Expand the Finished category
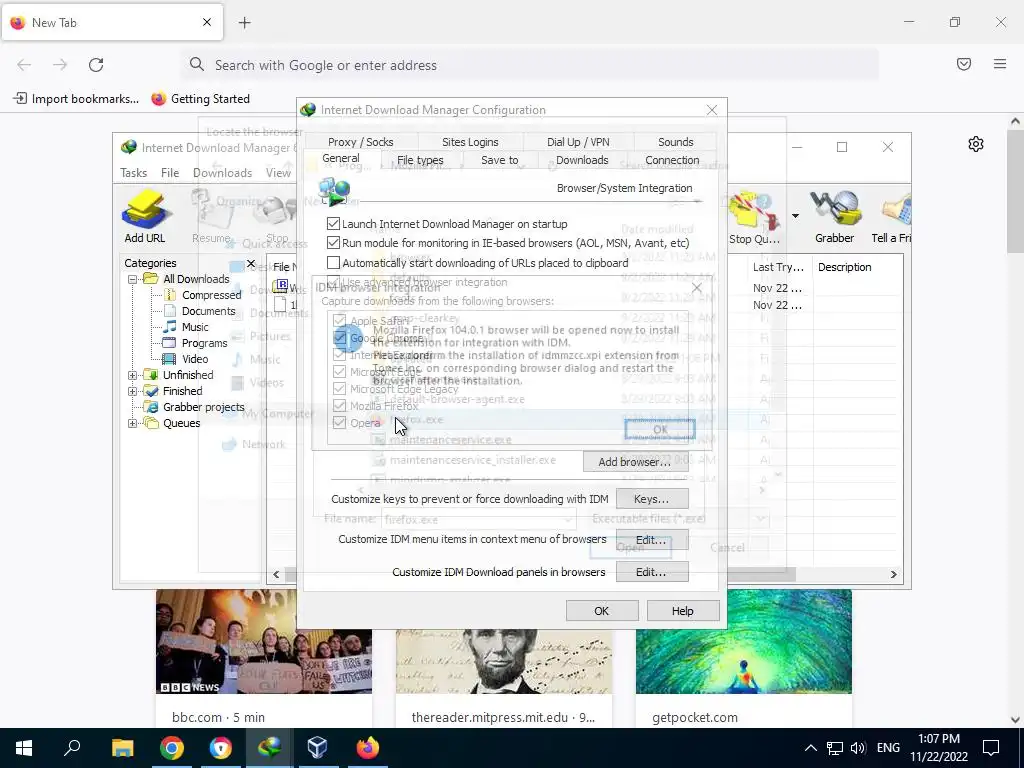The height and width of the screenshot is (768, 1024). click(133, 391)
